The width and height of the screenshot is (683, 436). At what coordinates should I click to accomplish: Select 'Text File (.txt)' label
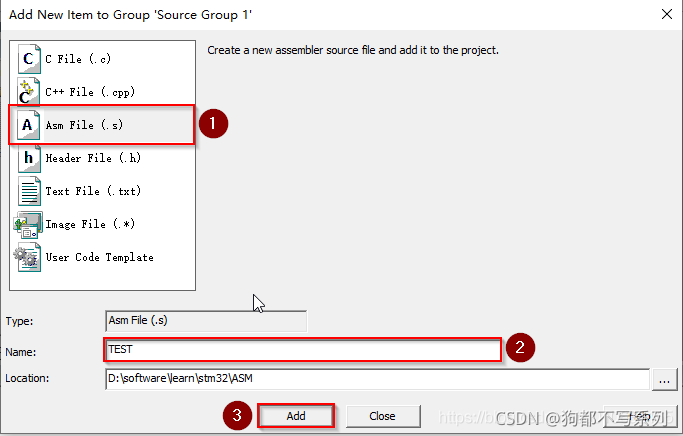tap(93, 191)
